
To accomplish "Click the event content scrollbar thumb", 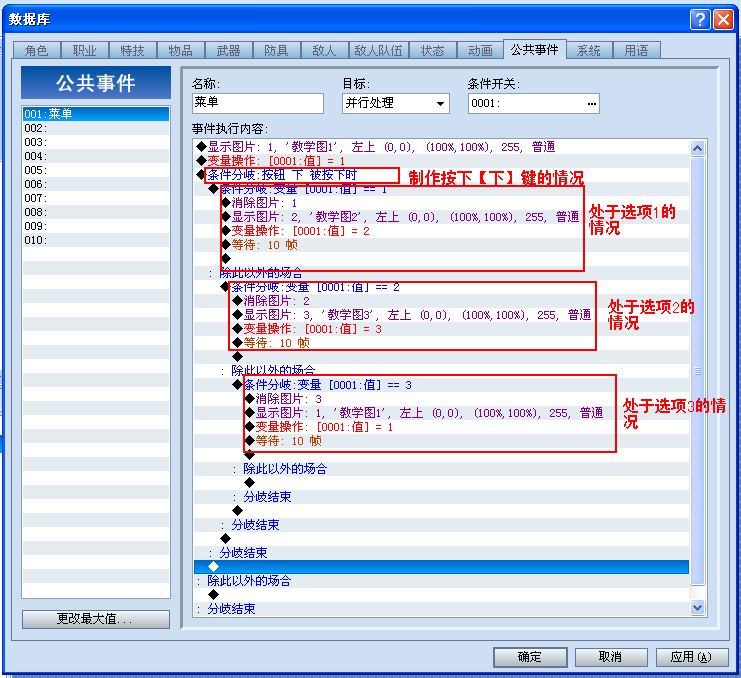I will coord(697,371).
